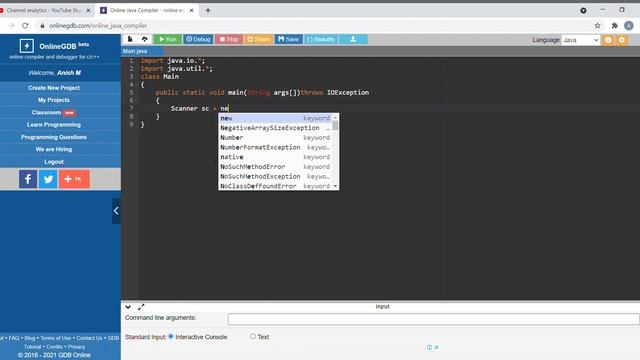Open Programming Questions
Viewport: 640px width, 360px height.
tap(54, 137)
